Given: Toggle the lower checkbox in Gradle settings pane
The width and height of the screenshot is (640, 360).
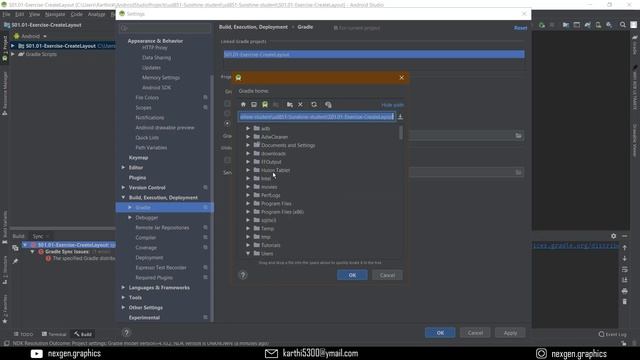Looking at the screenshot, I should [x=227, y=160].
